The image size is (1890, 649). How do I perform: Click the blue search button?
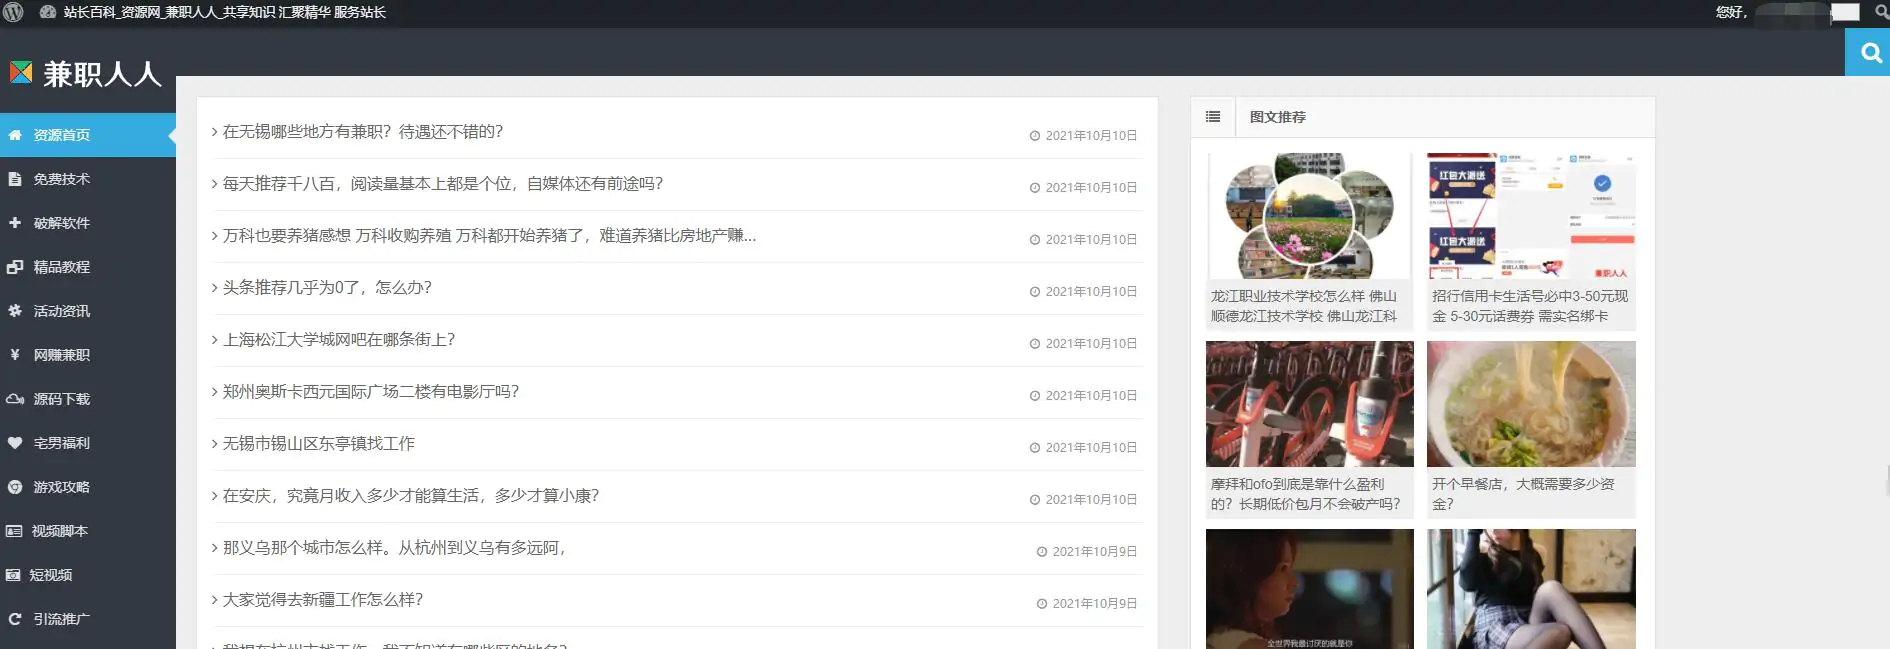(x=1867, y=52)
